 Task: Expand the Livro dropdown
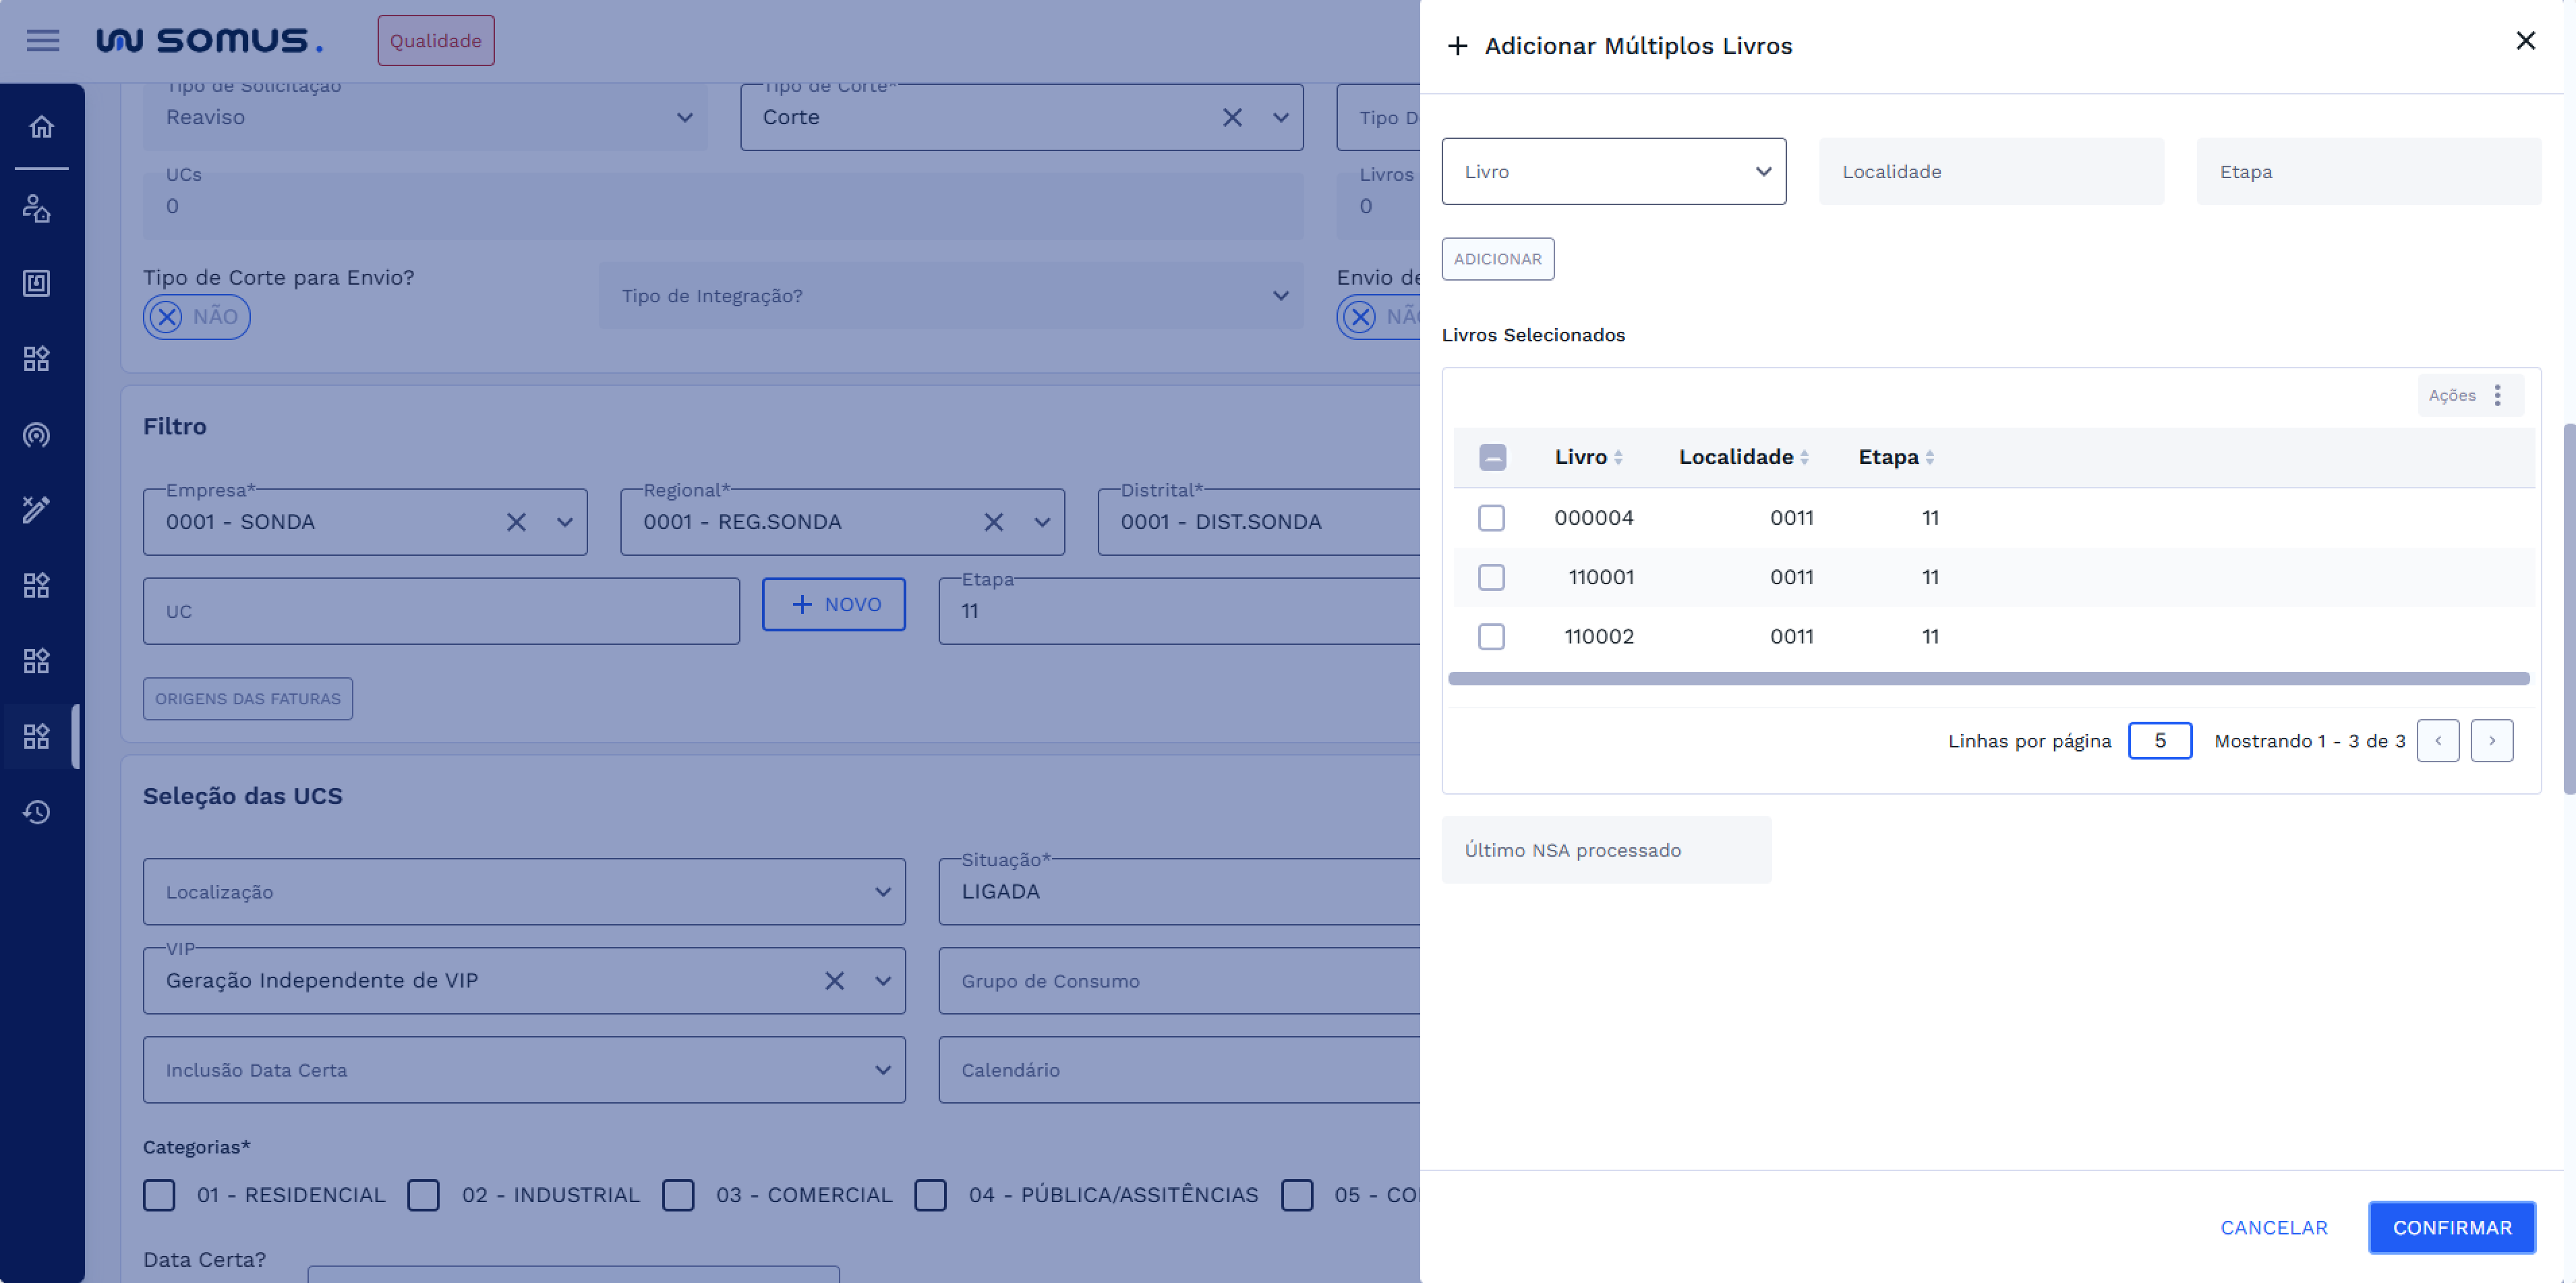pyautogui.click(x=1613, y=172)
